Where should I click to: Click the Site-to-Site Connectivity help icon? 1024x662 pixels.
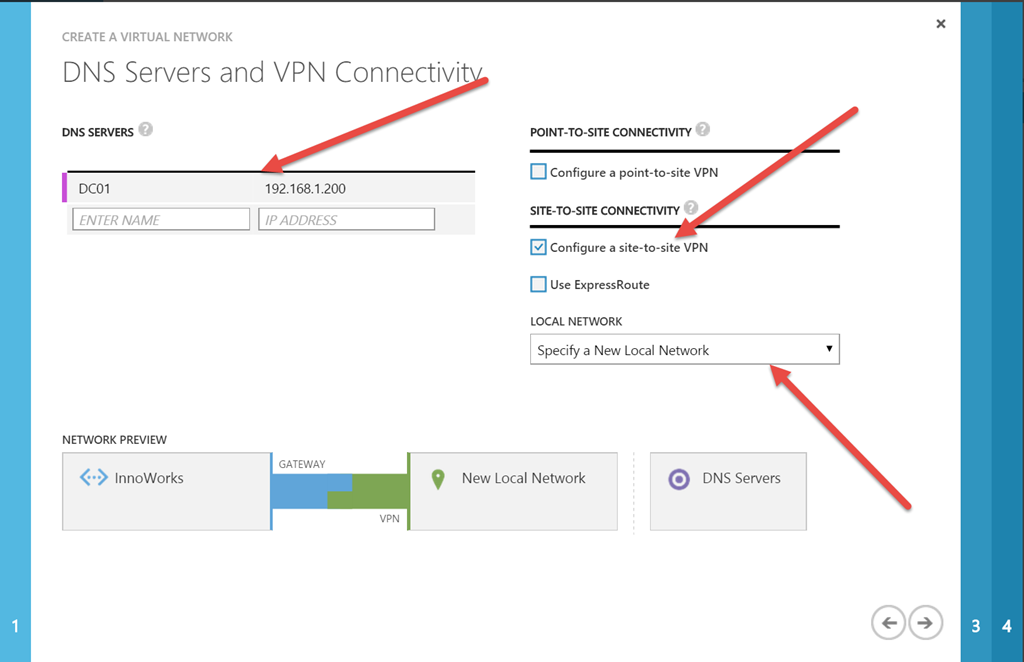(691, 208)
